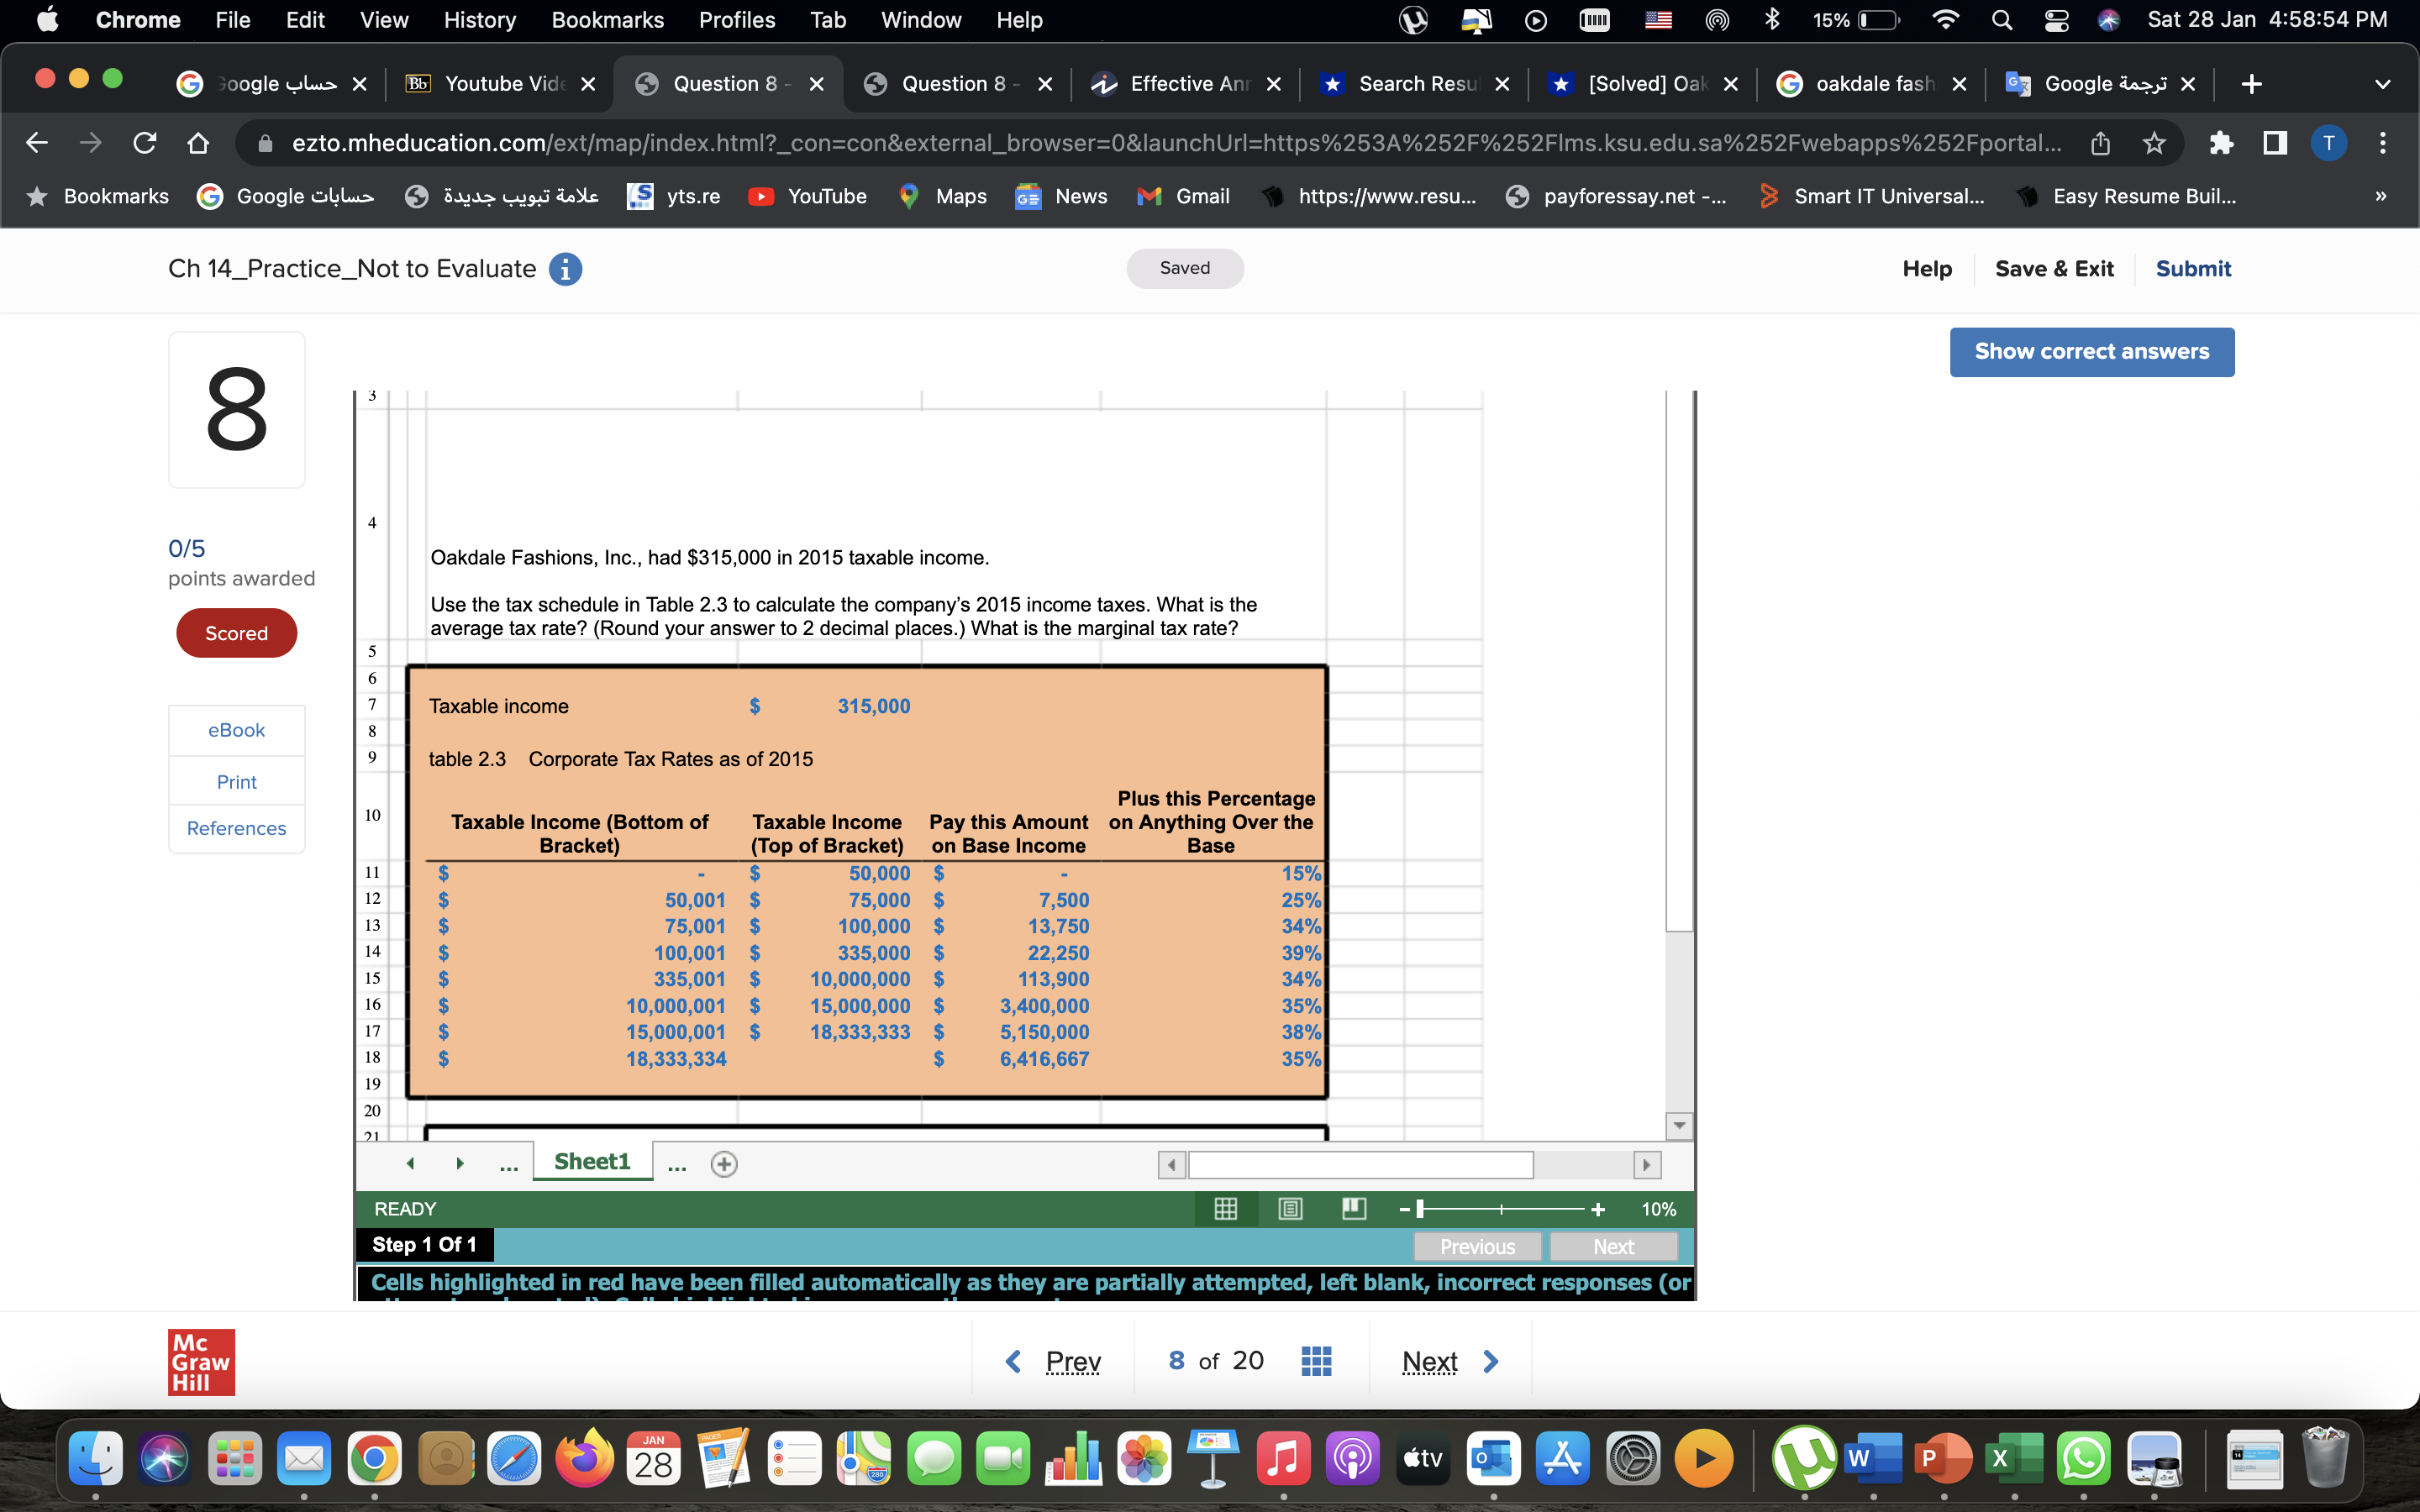Screen dimensions: 2420x1512
Task: Click the info icon next to Ch 14_Practice_Not to Evaluate
Action: 566,268
